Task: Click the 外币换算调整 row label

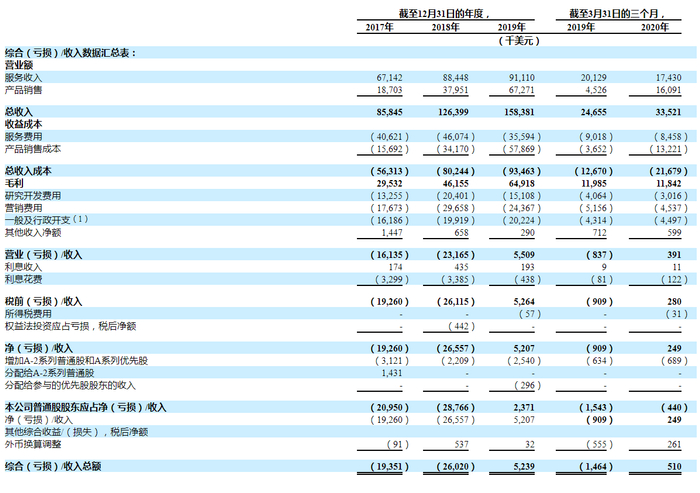Action: [x=33, y=444]
